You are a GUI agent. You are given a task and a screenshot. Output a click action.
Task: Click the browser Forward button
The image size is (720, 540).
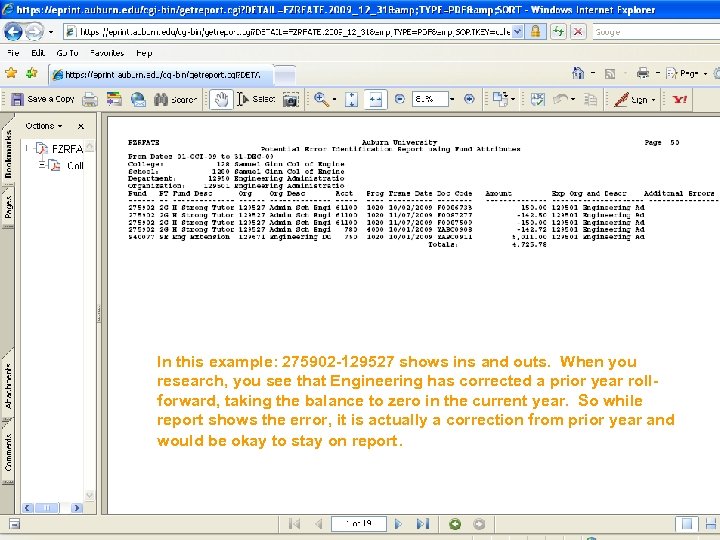[34, 32]
